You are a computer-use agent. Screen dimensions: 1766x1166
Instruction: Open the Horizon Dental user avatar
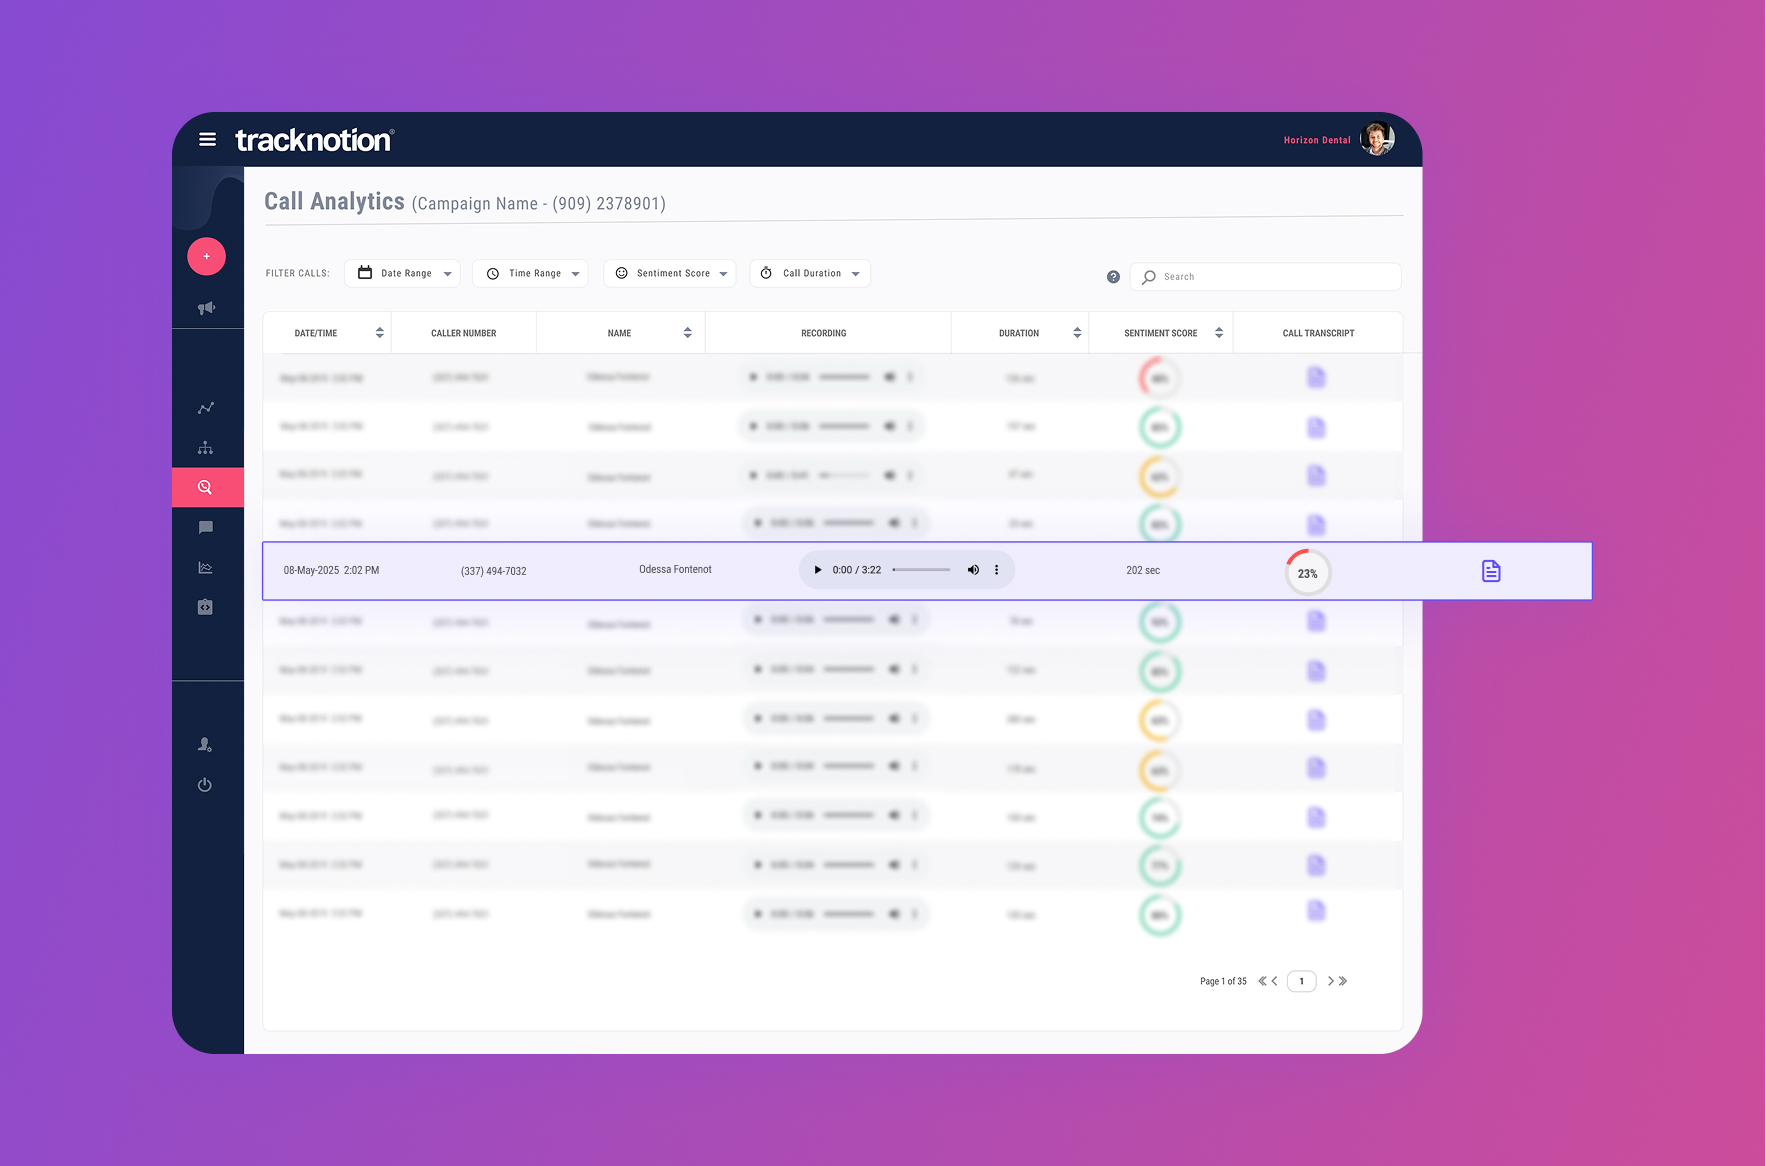(x=1377, y=139)
